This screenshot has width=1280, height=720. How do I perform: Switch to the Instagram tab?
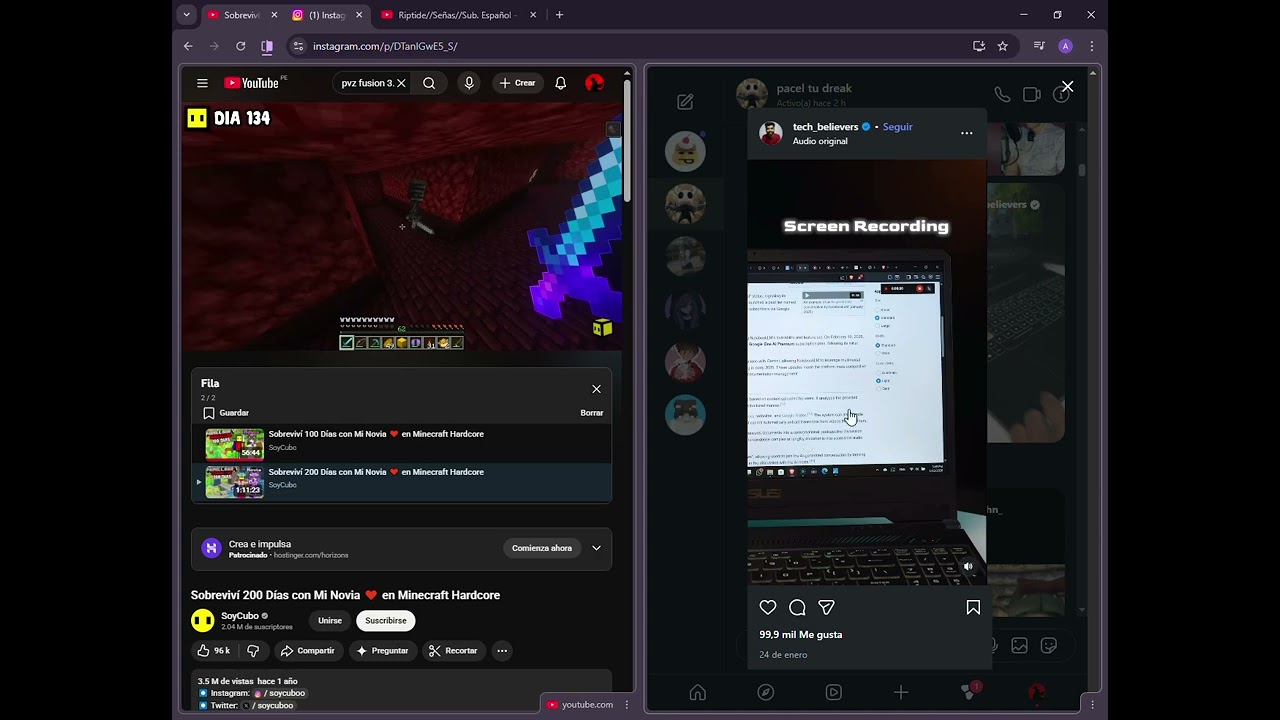click(327, 15)
